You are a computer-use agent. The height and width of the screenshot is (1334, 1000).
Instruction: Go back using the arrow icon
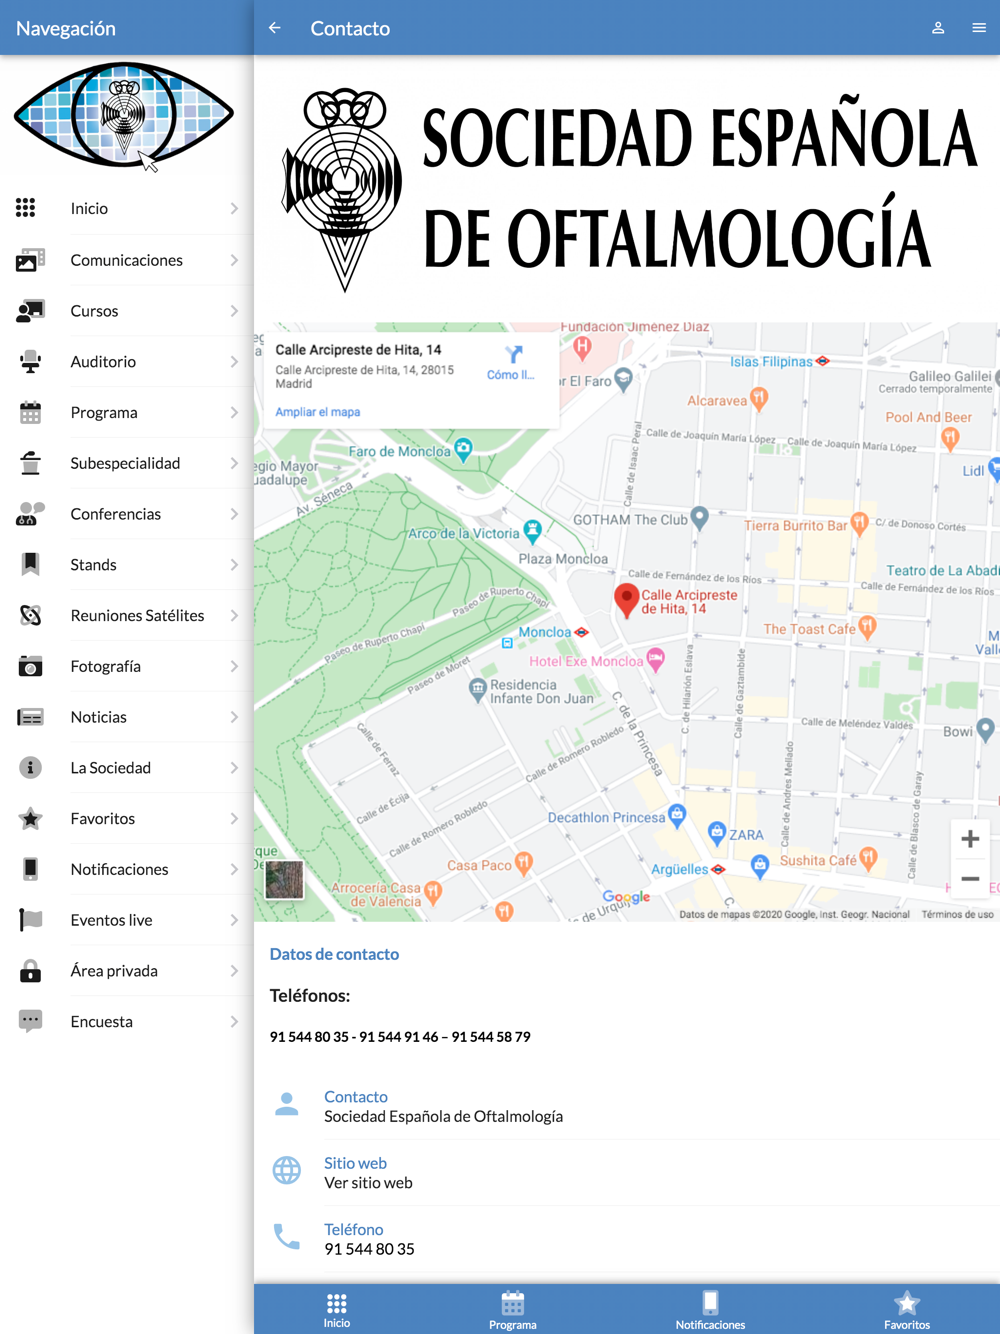pyautogui.click(x=275, y=28)
